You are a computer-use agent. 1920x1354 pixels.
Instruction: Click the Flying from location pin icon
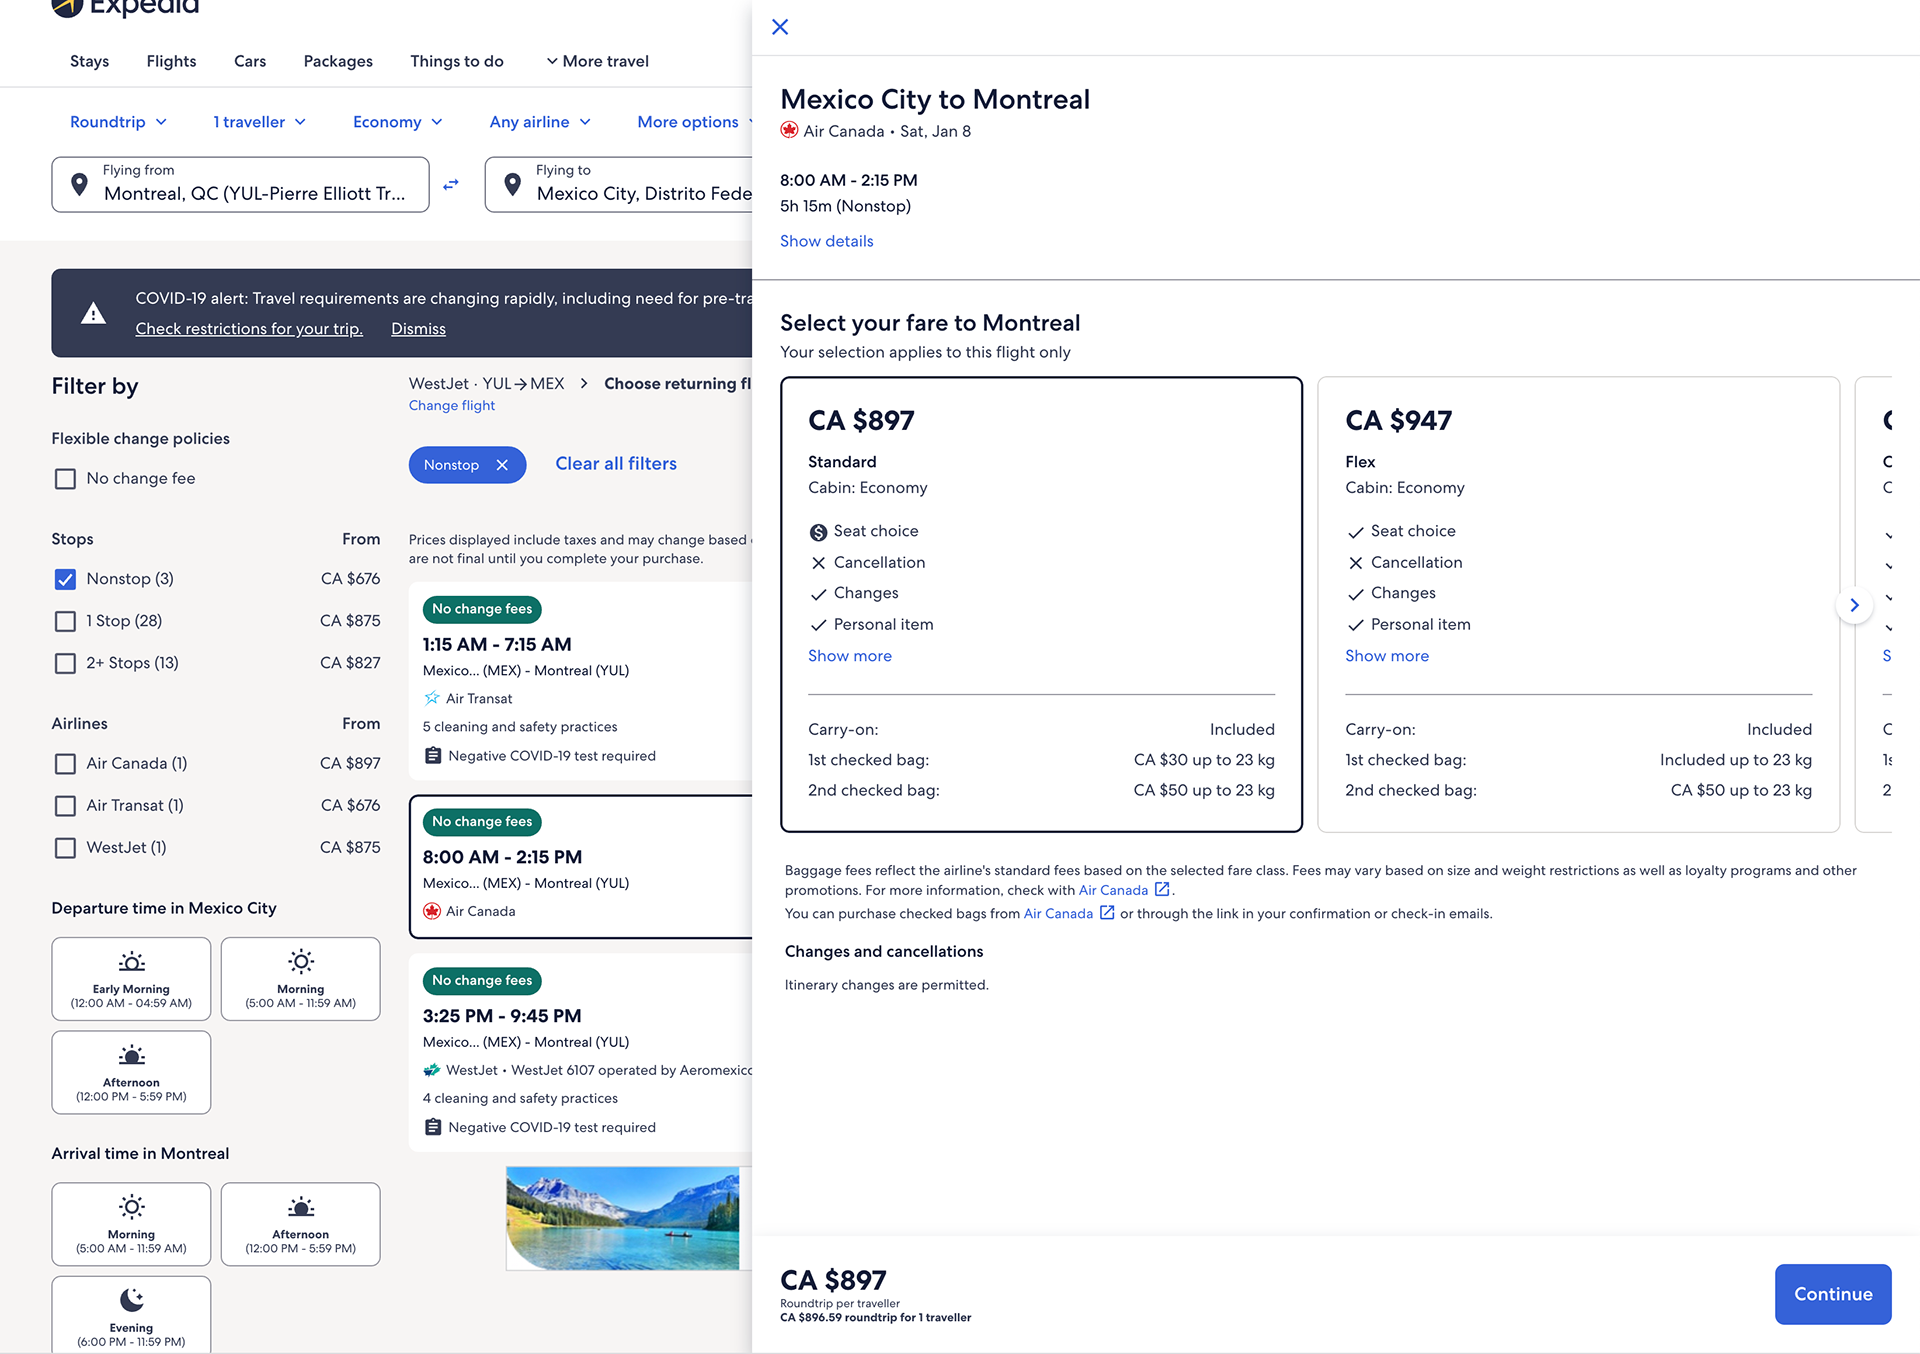[80, 185]
